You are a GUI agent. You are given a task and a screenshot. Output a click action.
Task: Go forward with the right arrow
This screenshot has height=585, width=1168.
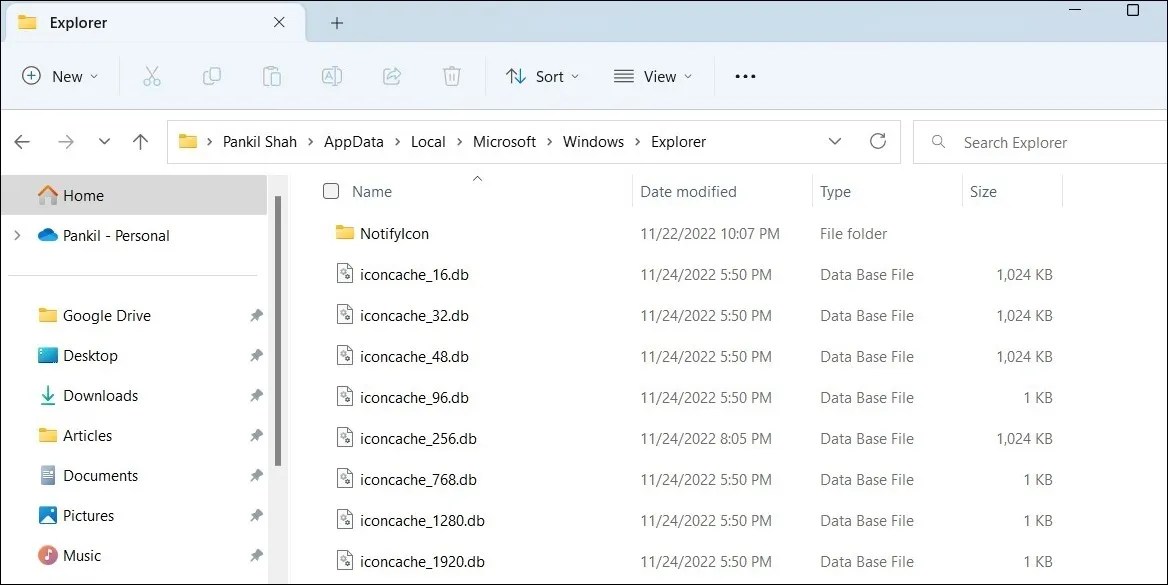pyautogui.click(x=66, y=142)
